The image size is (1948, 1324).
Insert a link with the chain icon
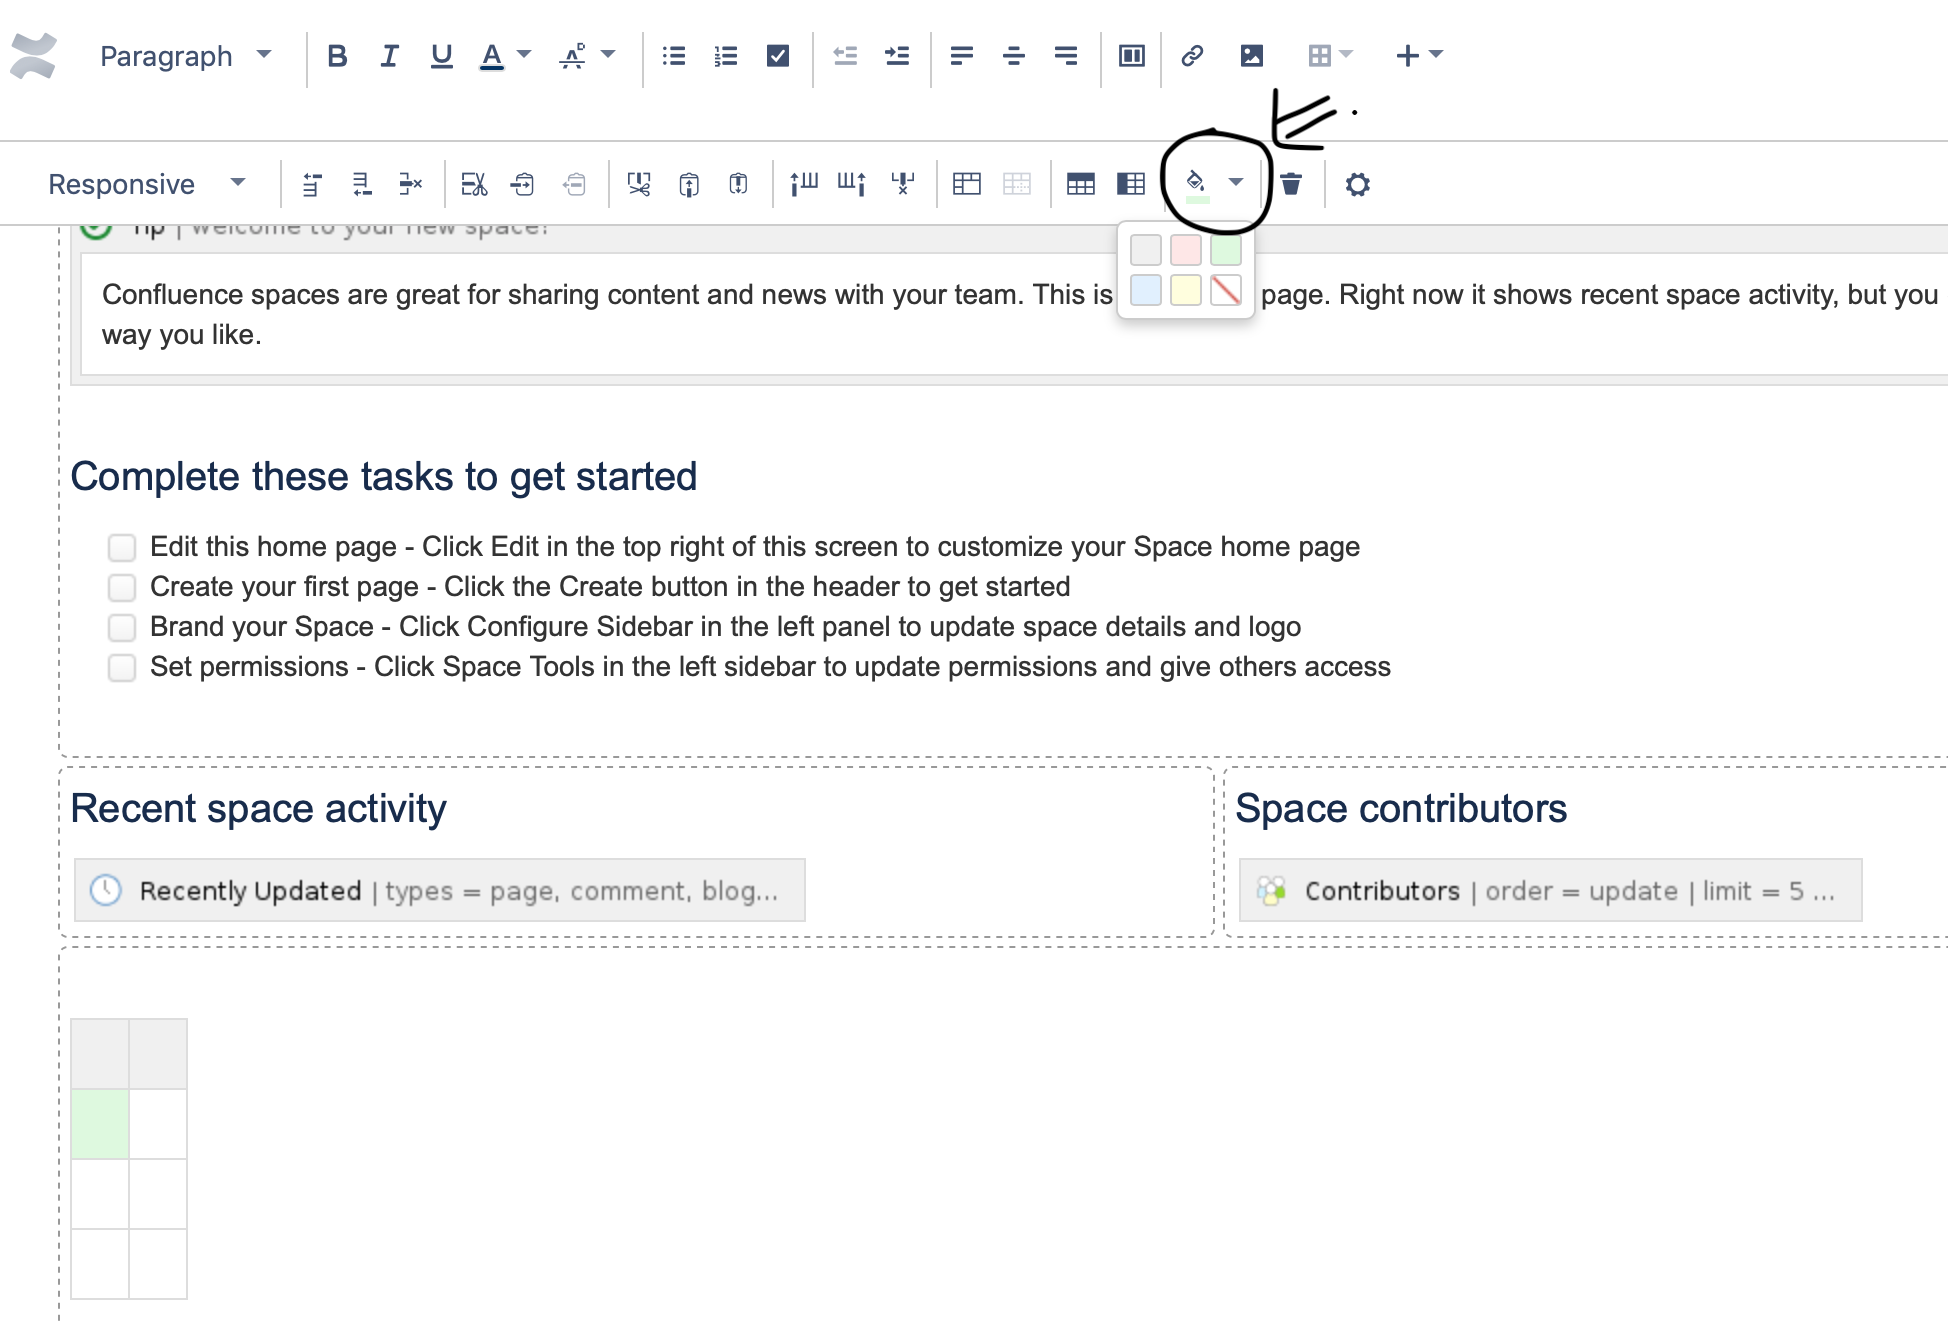click(1191, 56)
